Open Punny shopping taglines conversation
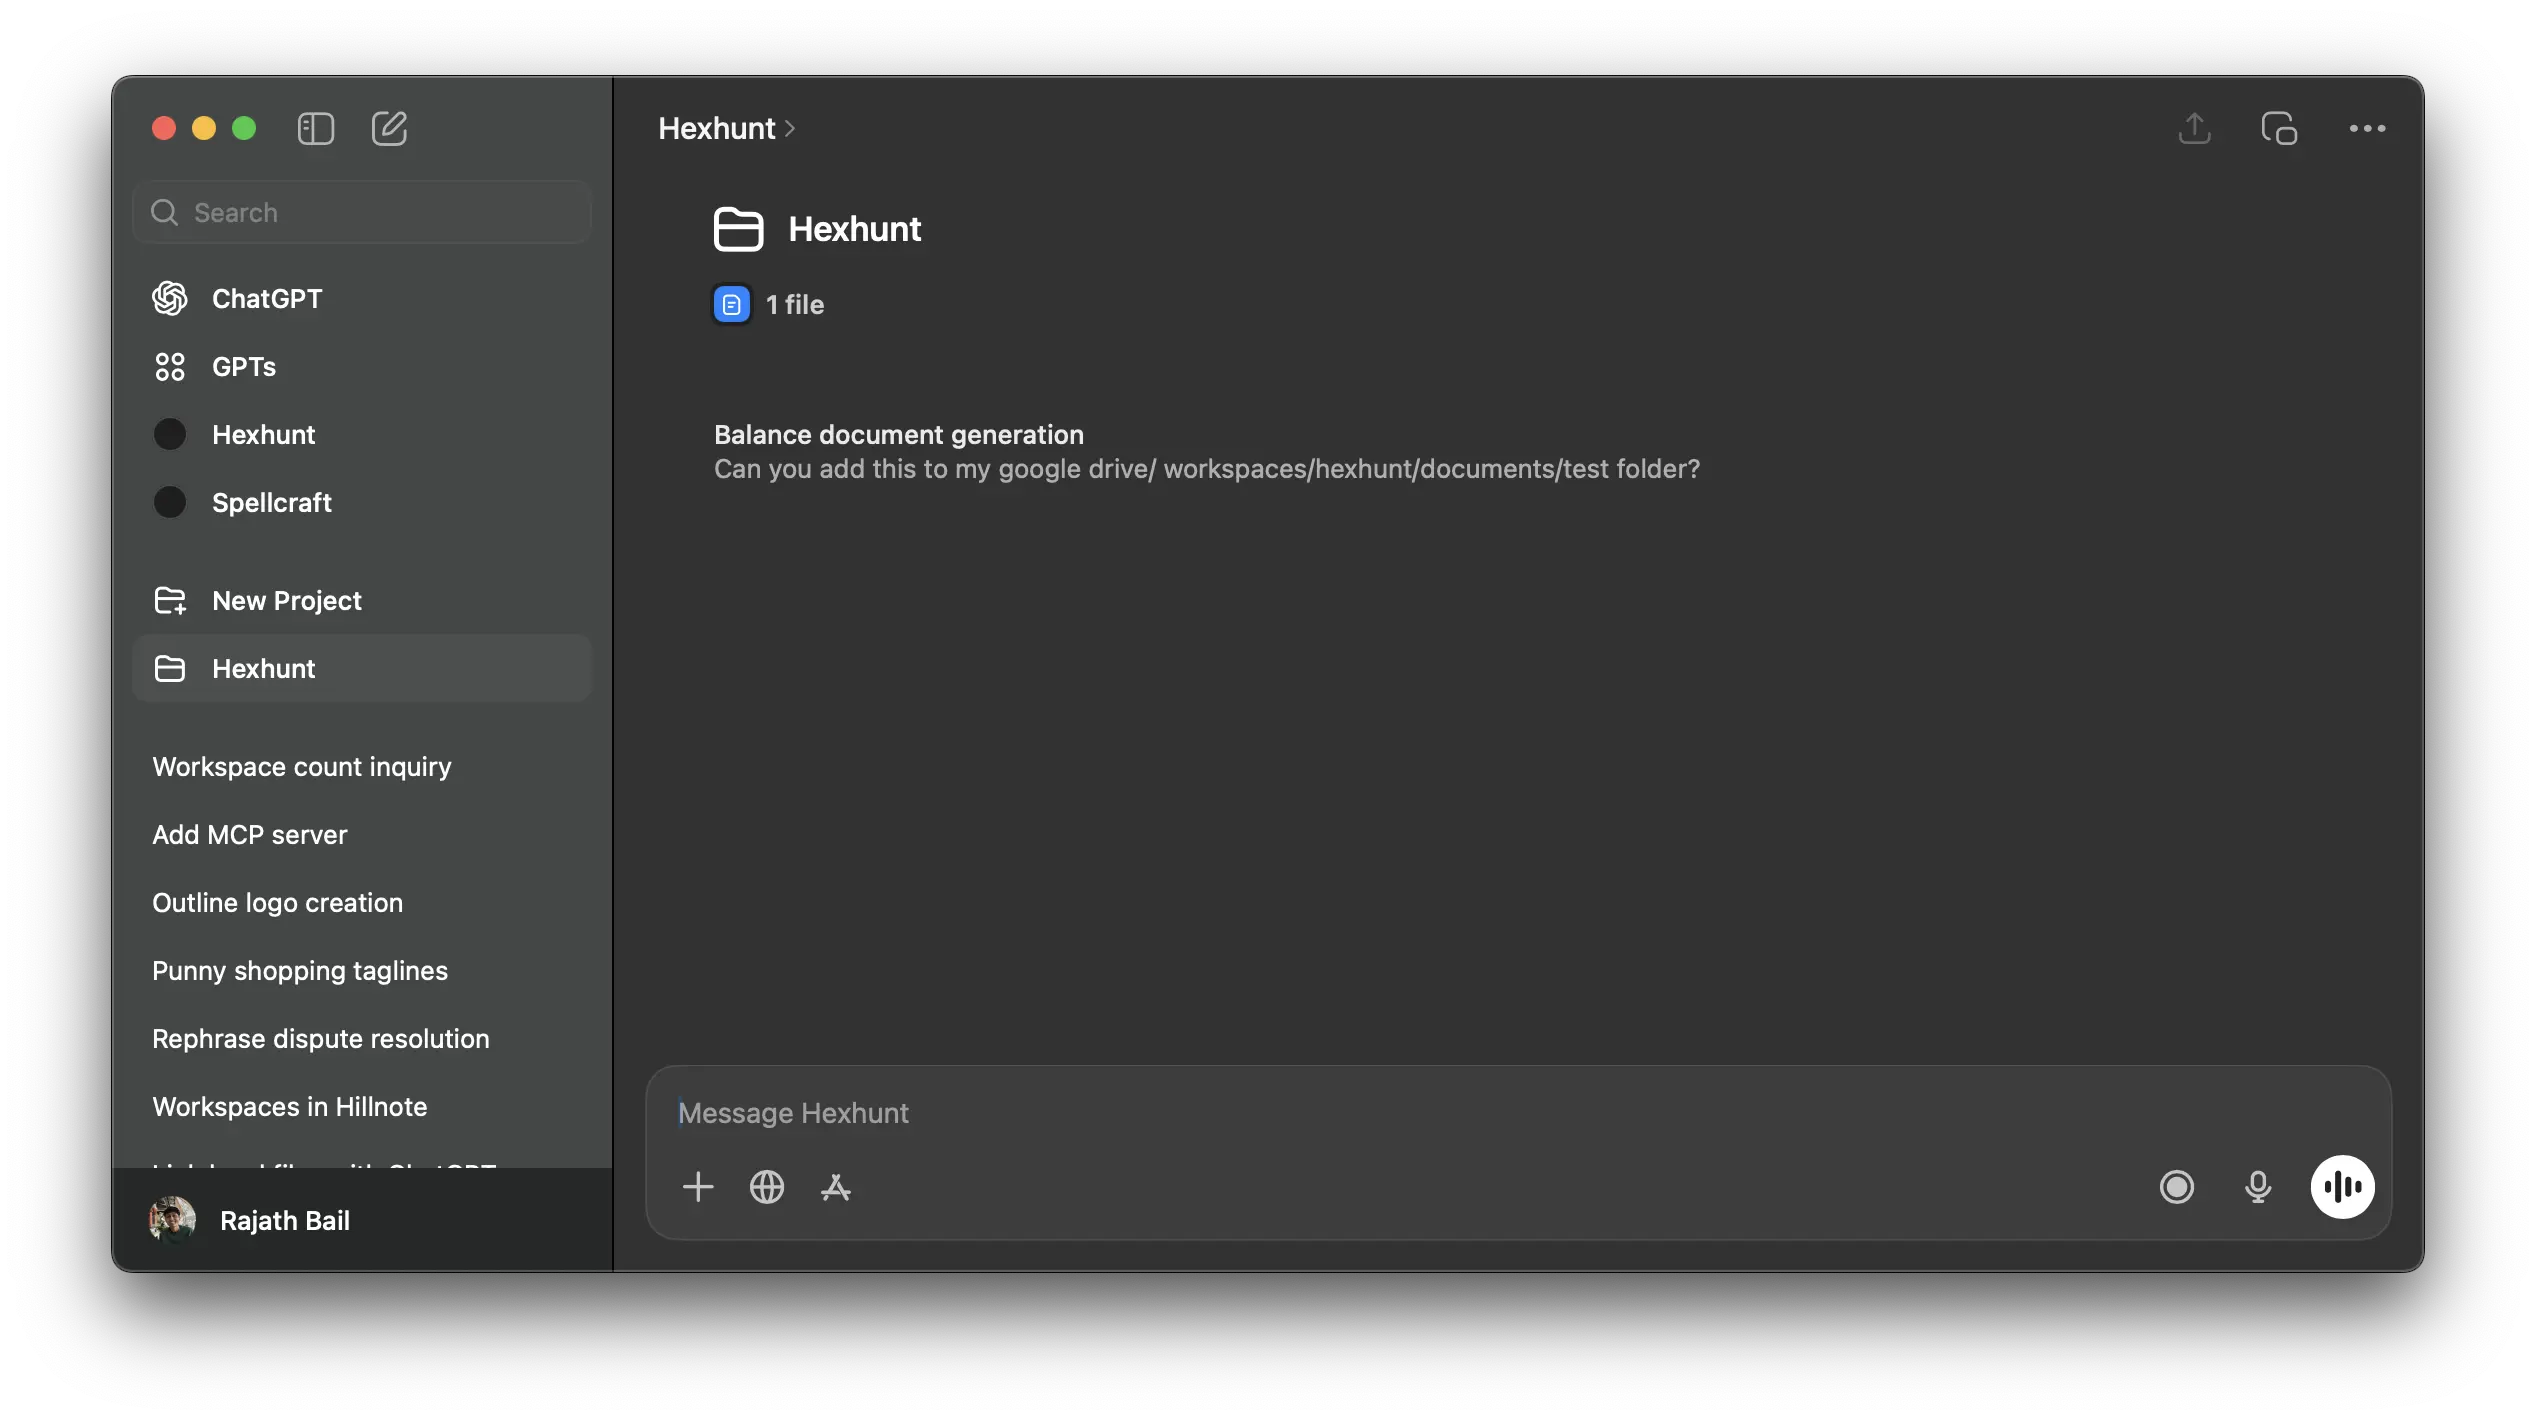 pyautogui.click(x=299, y=971)
